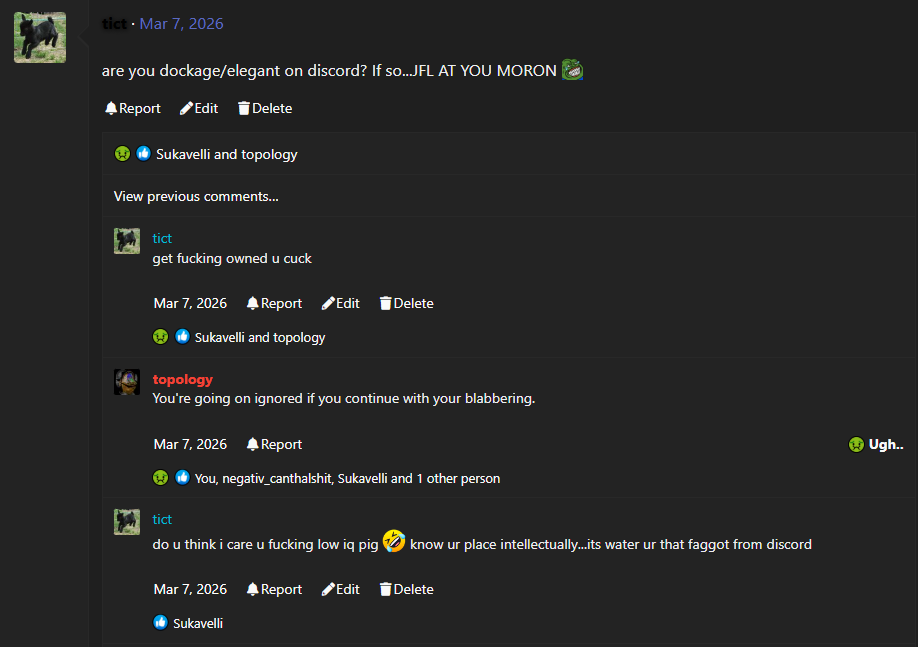Click trash Delete icon on 'get fucking owned' comment
Image resolution: width=918 pixels, height=647 pixels.
(385, 303)
